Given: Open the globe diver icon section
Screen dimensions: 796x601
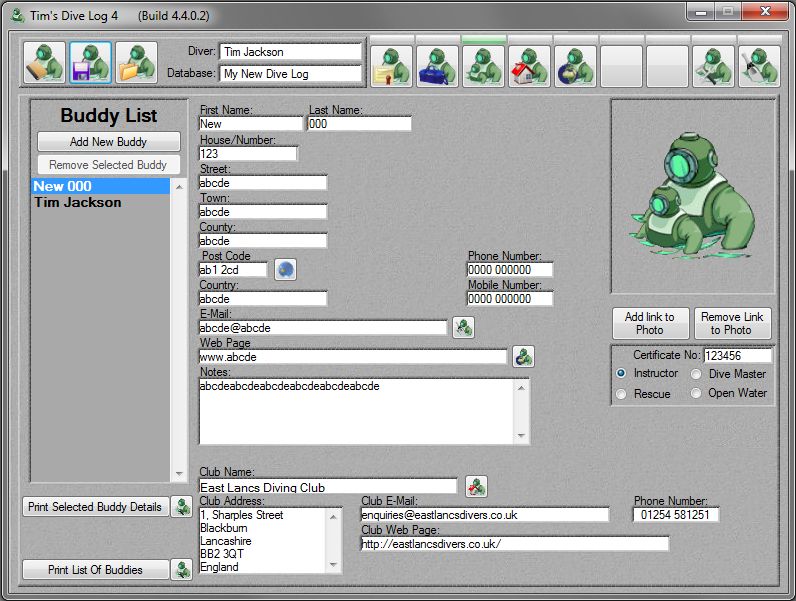Looking at the screenshot, I should click(x=576, y=66).
